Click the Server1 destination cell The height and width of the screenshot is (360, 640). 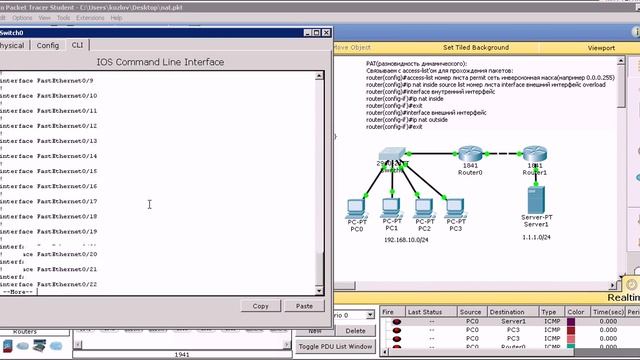click(x=513, y=322)
